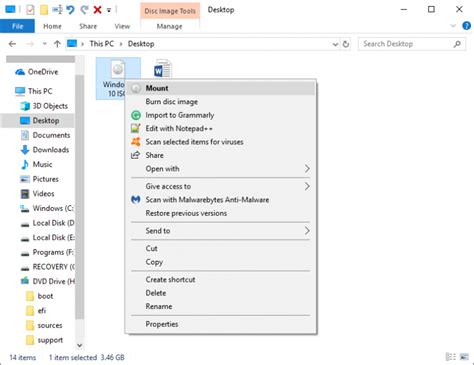Click the Forward navigation arrow

click(x=30, y=44)
